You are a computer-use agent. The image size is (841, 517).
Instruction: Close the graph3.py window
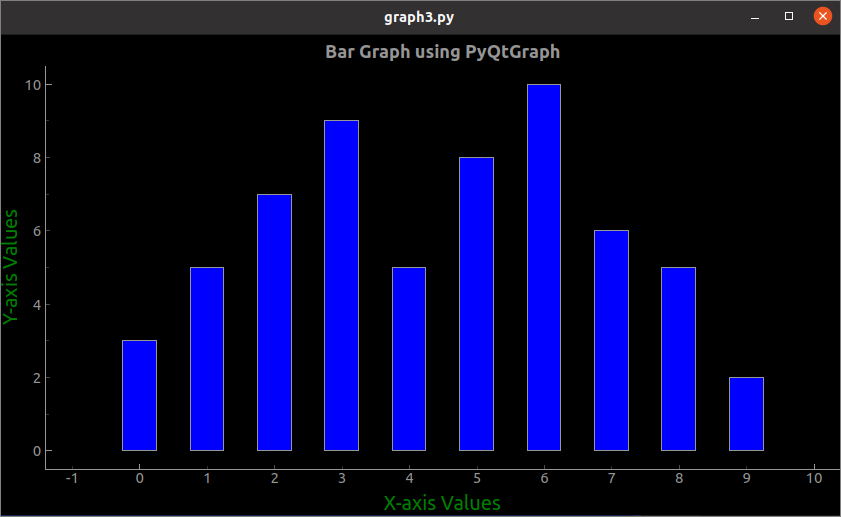822,16
